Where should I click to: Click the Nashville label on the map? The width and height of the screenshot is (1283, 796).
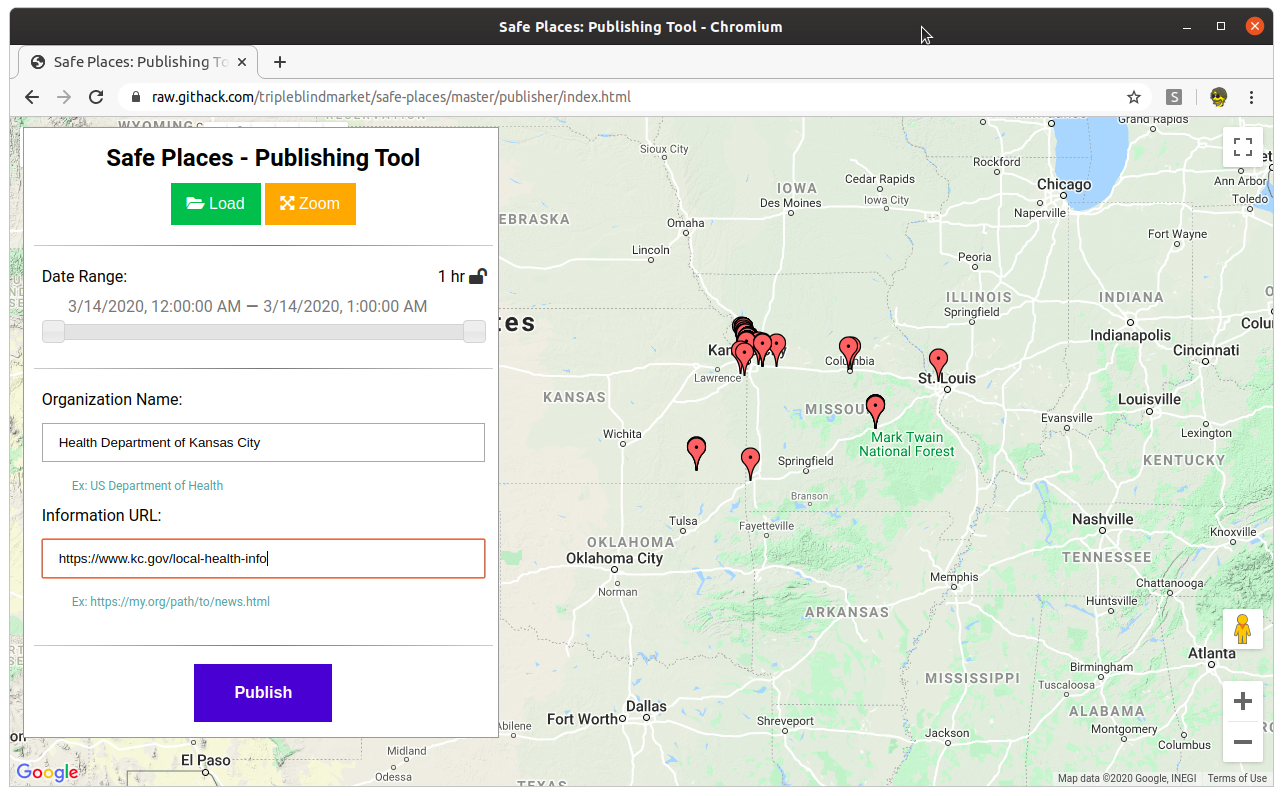pos(1103,519)
